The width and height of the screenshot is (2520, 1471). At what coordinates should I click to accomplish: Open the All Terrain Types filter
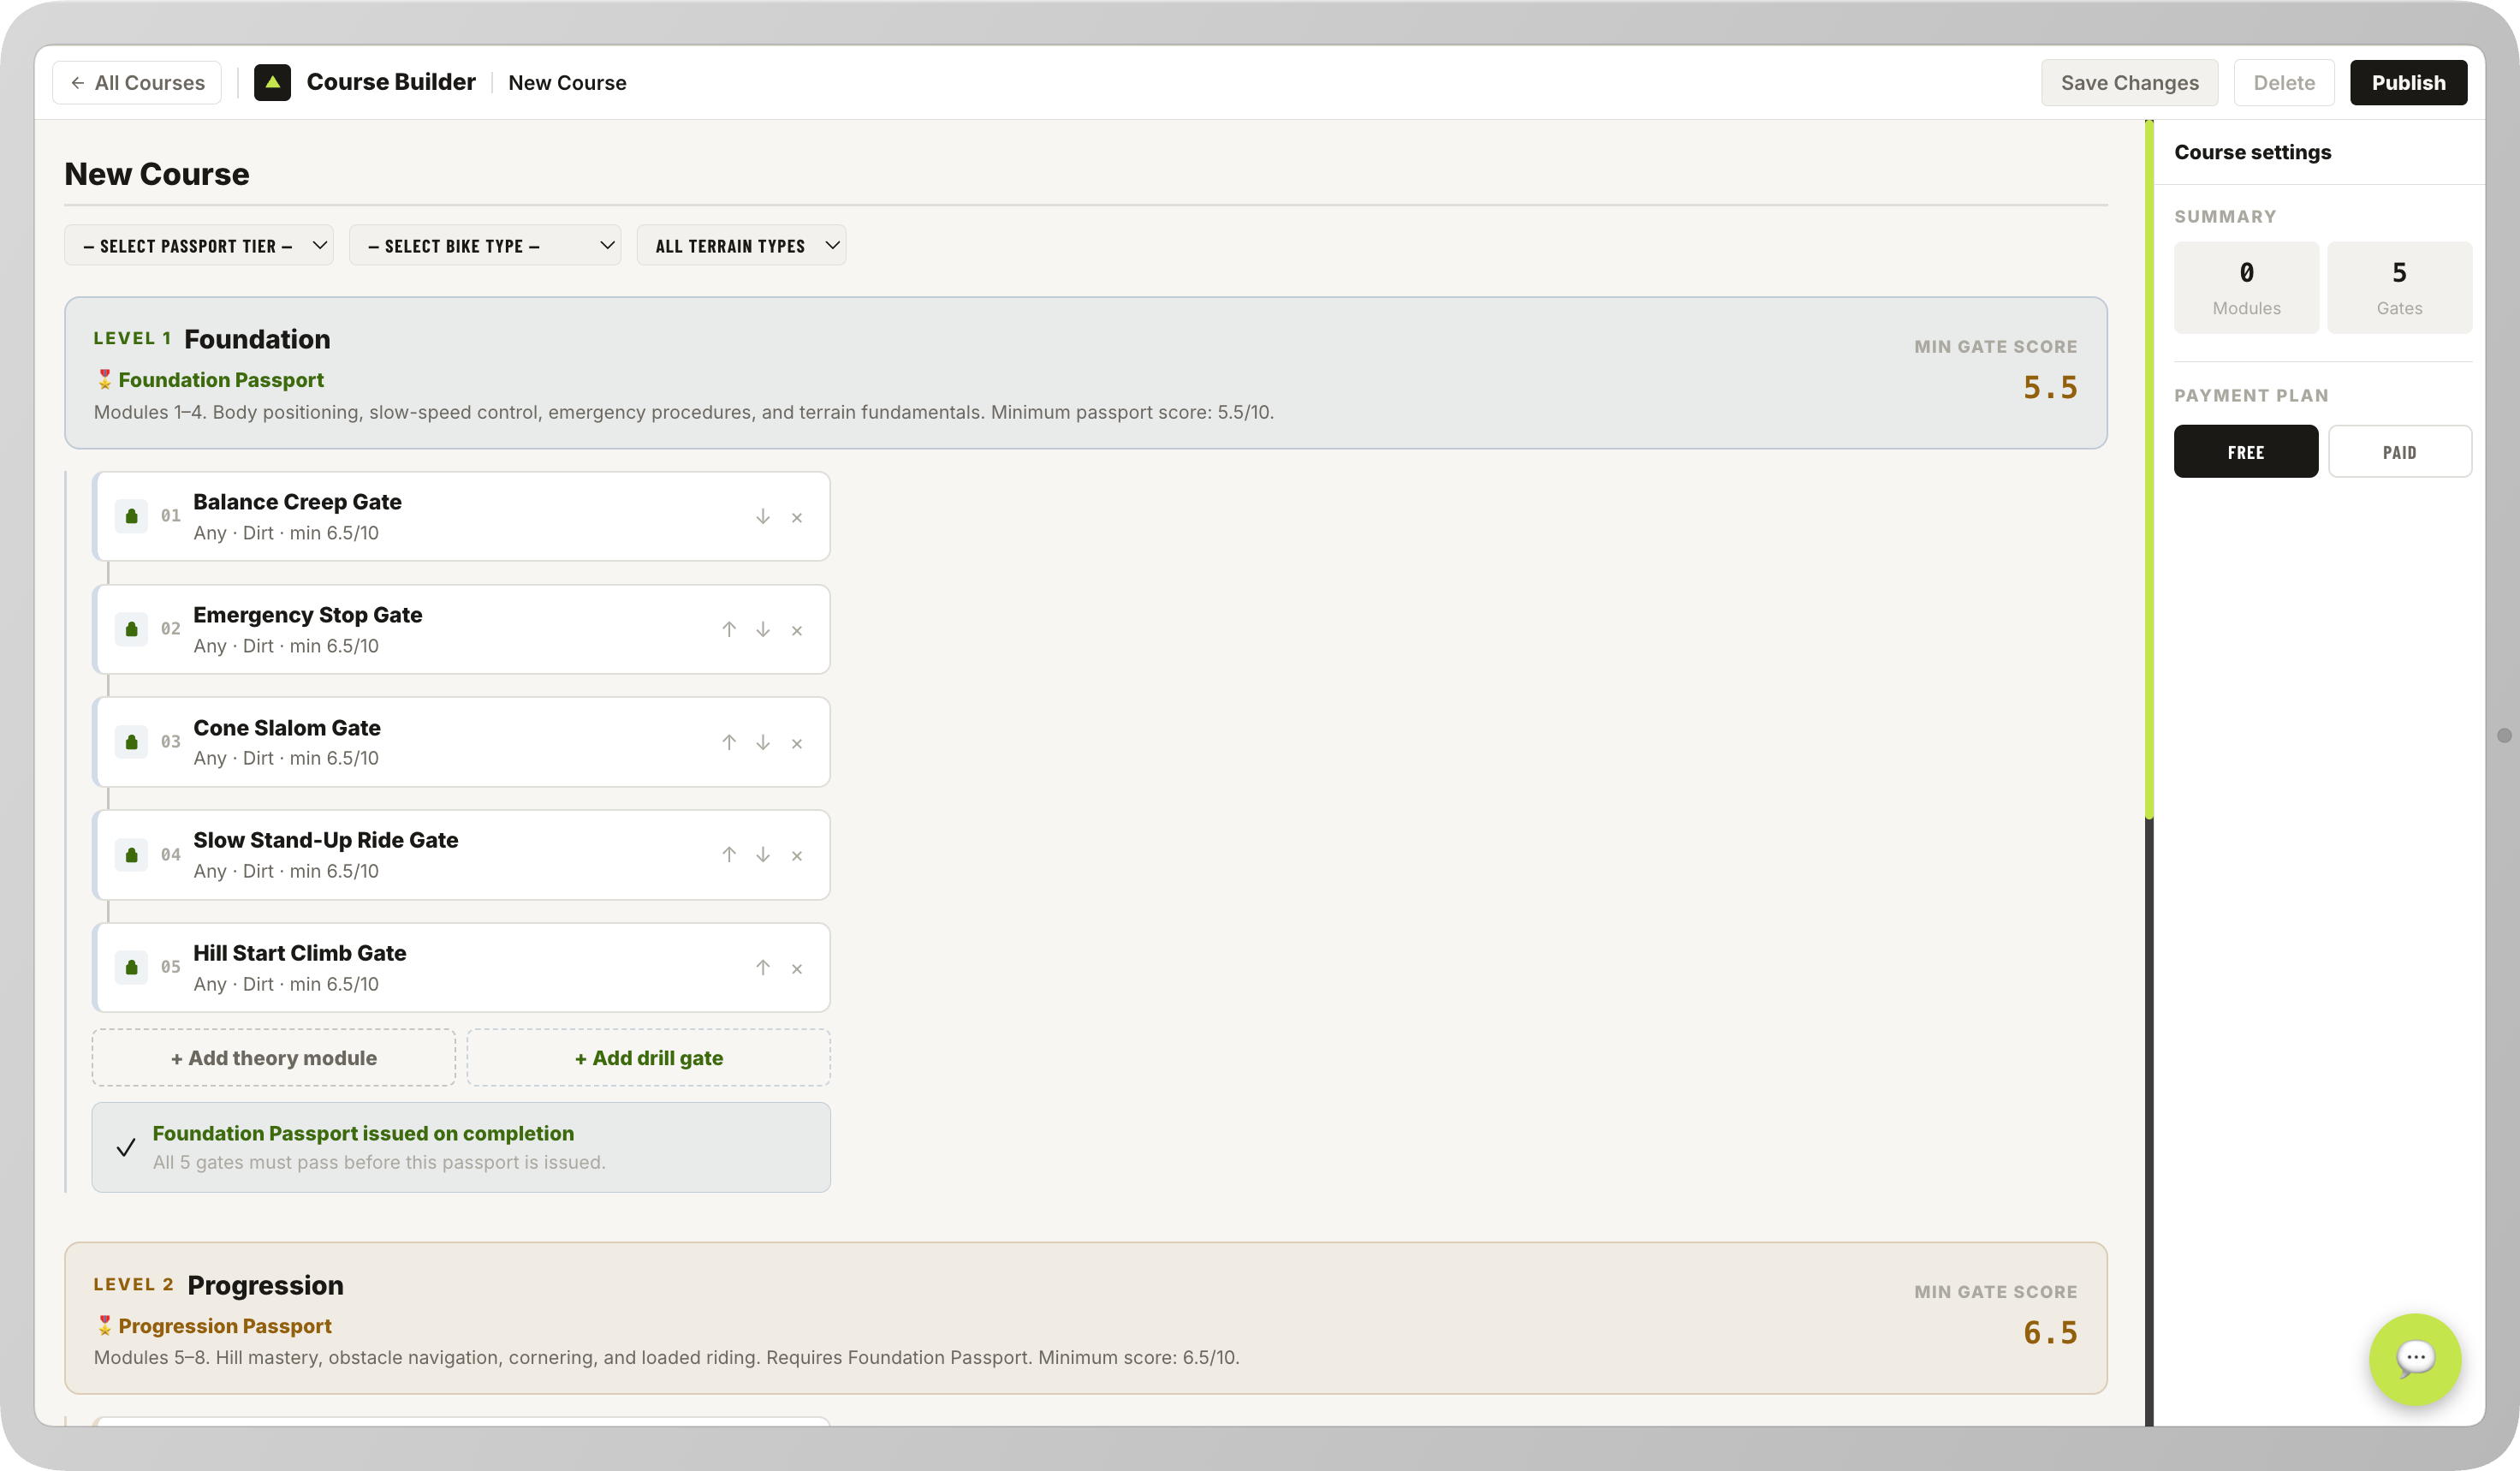pyautogui.click(x=741, y=246)
